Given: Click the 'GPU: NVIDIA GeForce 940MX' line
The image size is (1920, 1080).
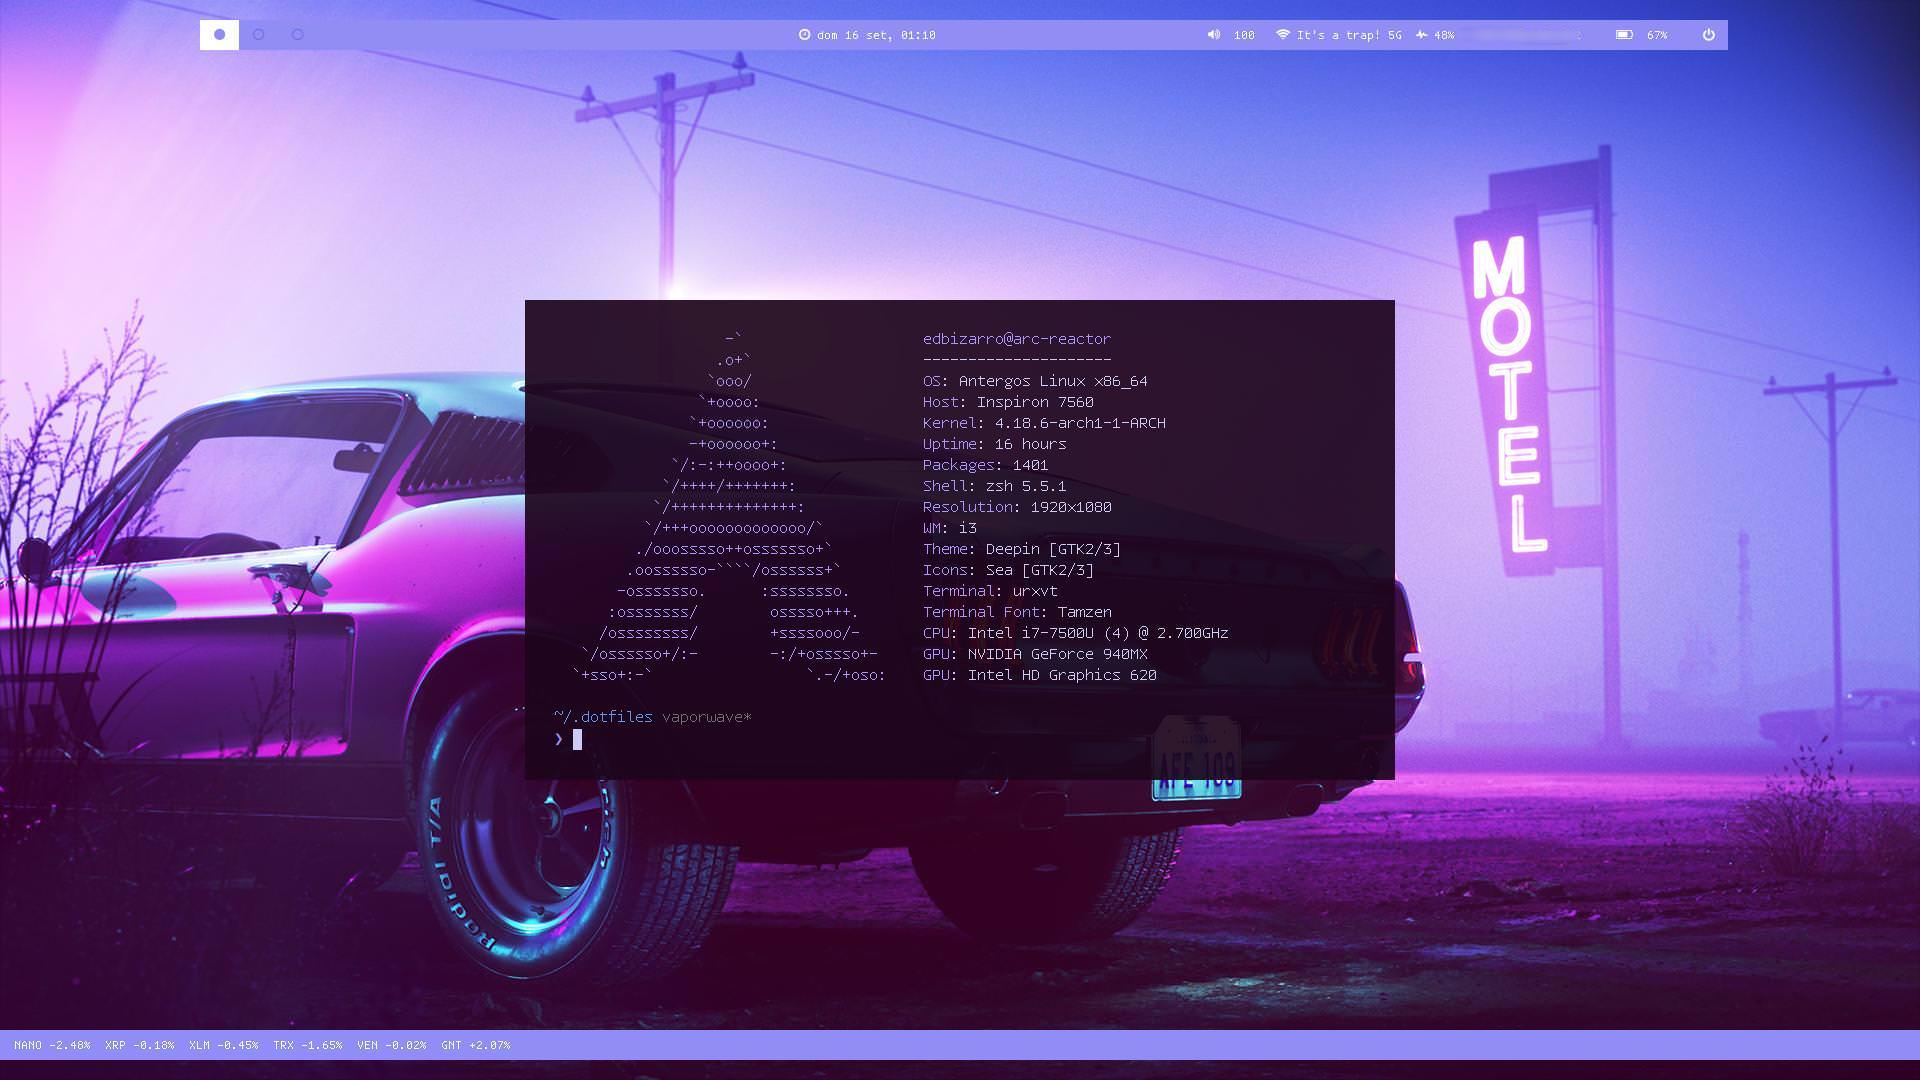Looking at the screenshot, I should [x=1035, y=654].
